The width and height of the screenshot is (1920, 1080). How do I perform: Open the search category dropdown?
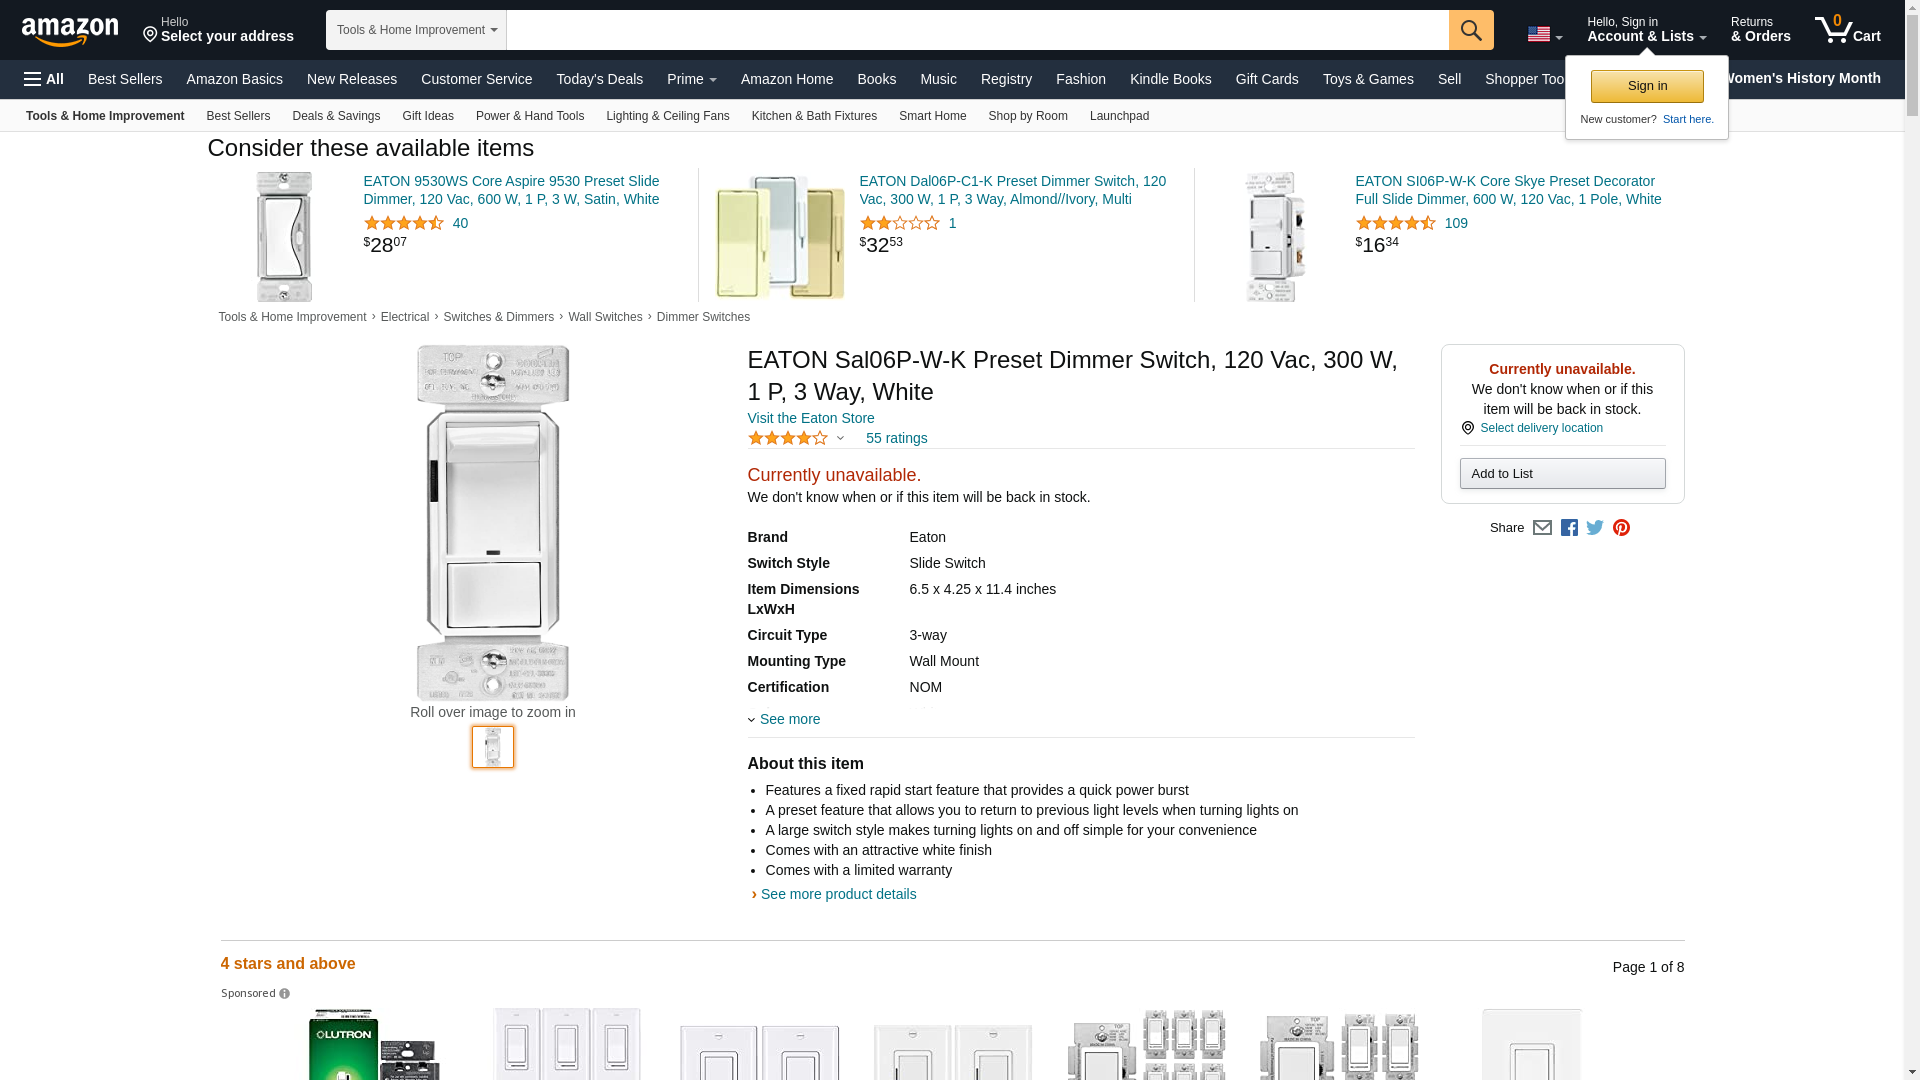click(416, 30)
